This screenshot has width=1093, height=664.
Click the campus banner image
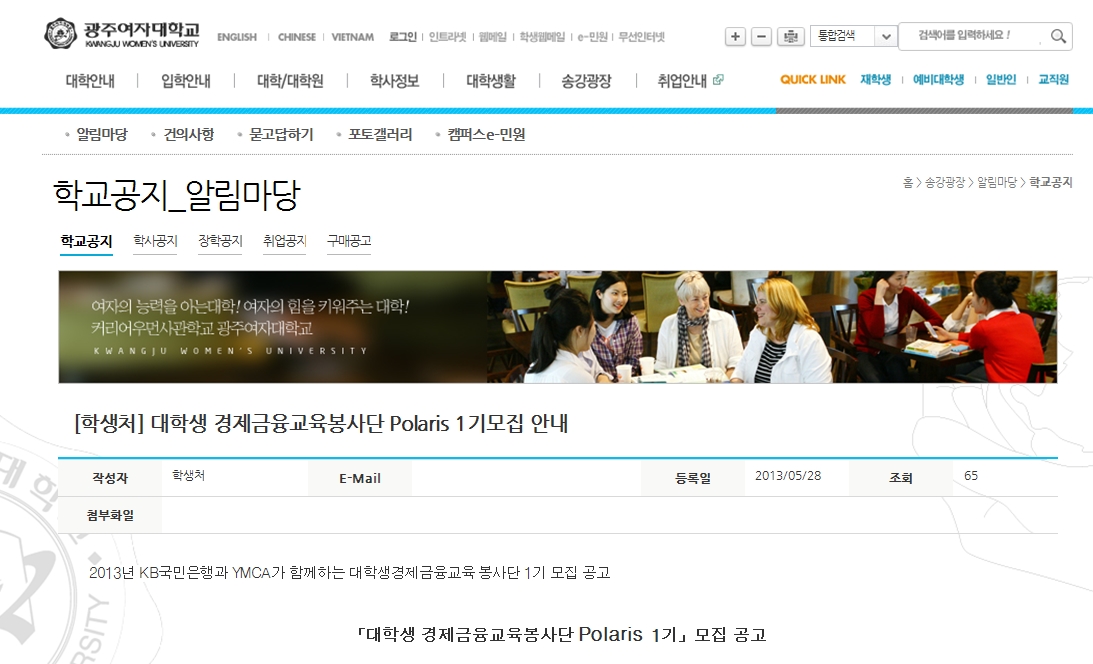click(x=558, y=327)
